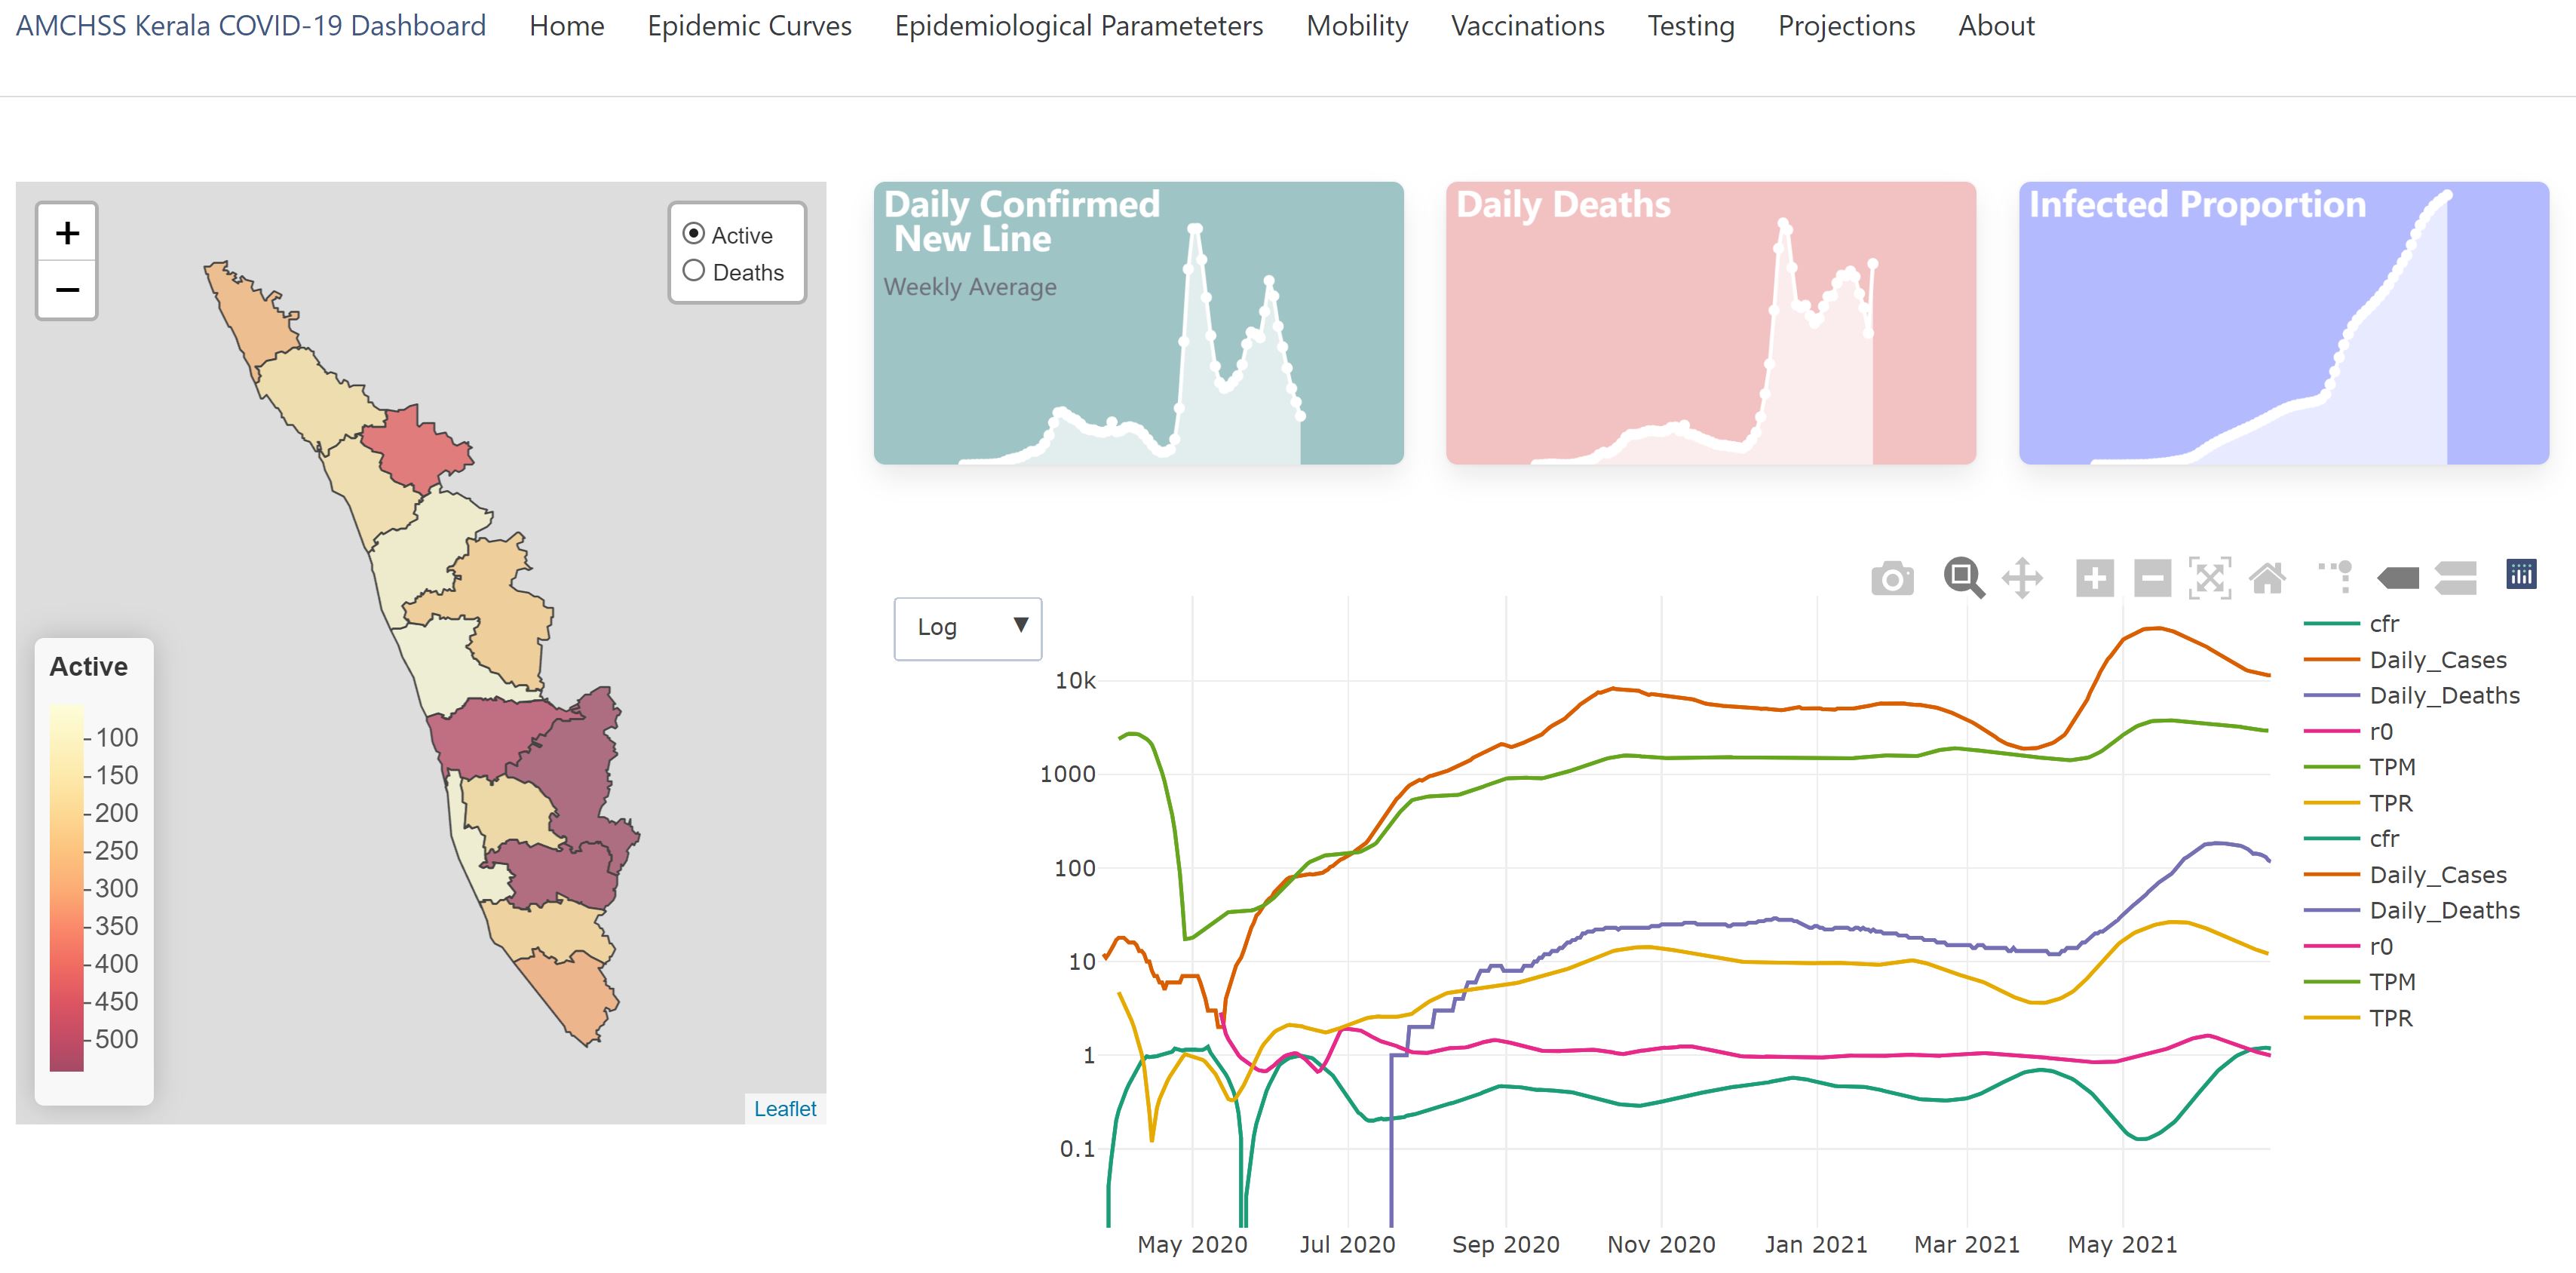Viewport: 2576px width, 1273px height.
Task: Click the Leaflet attribution link
Action: (x=785, y=1109)
